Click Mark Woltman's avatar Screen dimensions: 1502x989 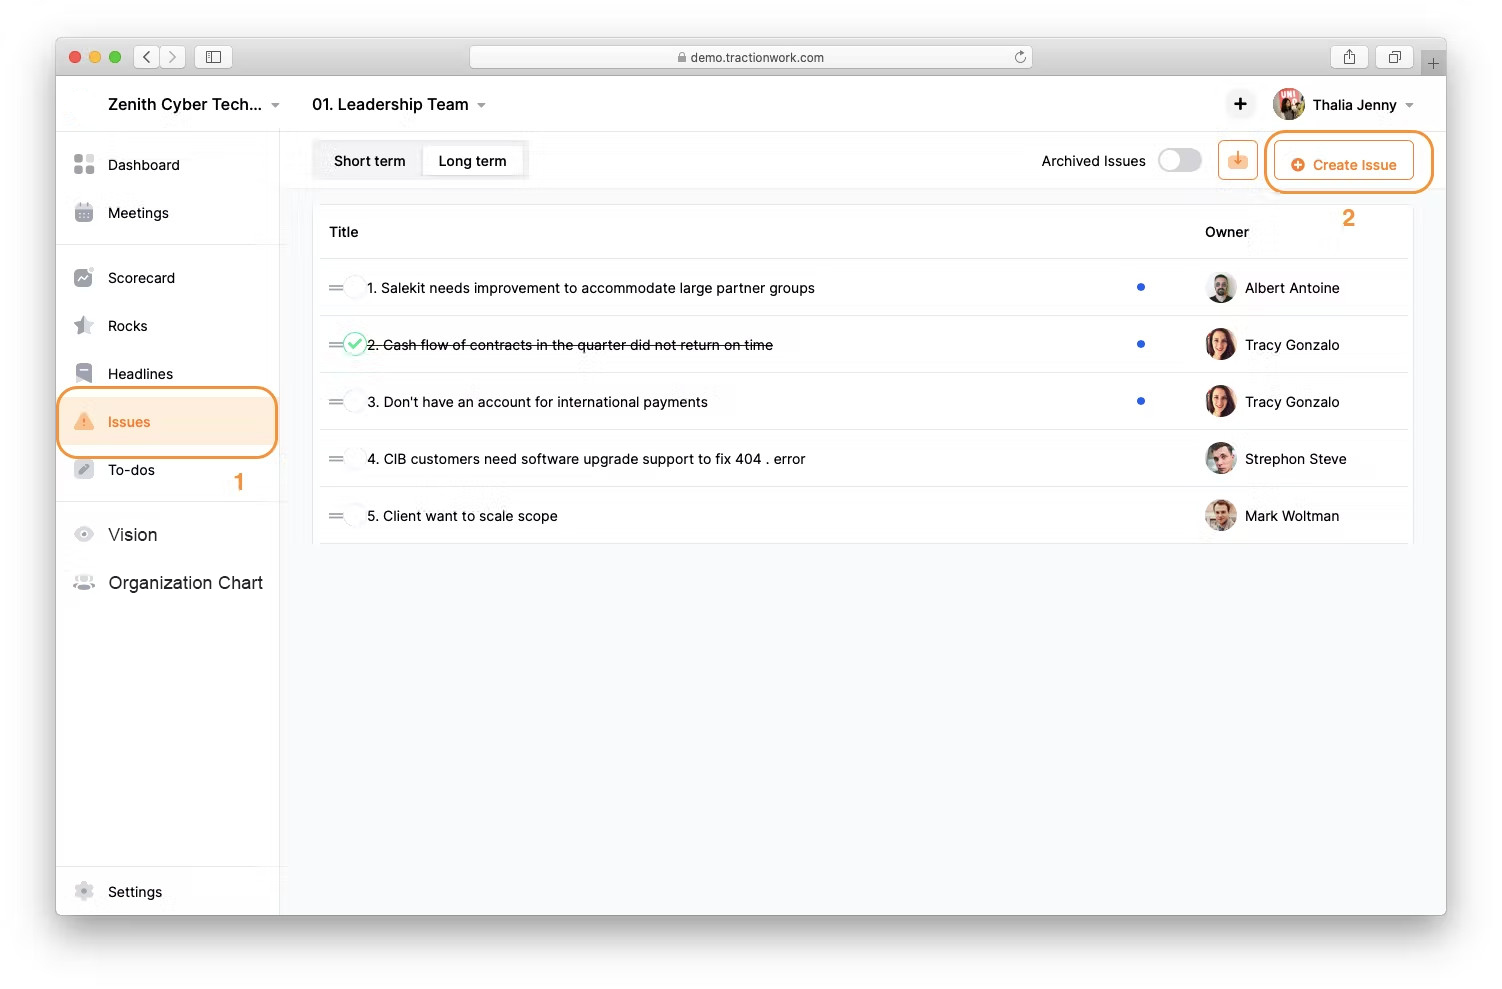1221,515
